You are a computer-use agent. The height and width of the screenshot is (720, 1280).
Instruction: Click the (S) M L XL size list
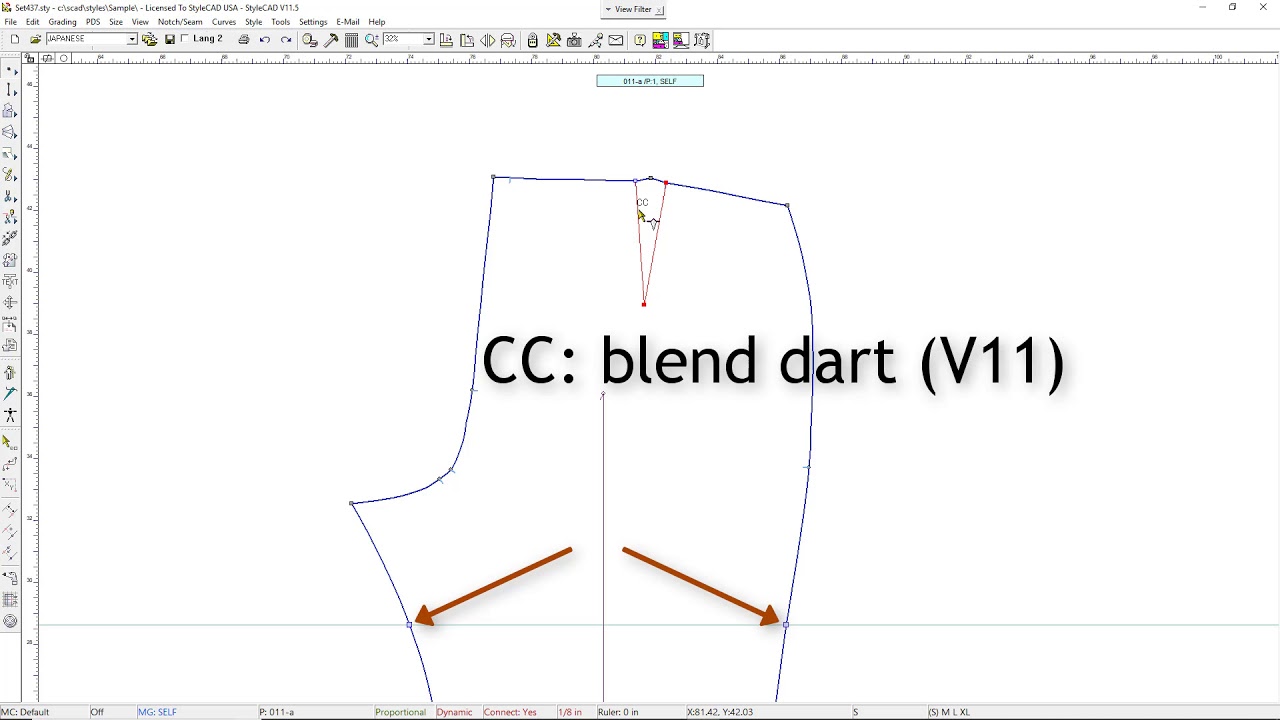pyautogui.click(x=949, y=712)
